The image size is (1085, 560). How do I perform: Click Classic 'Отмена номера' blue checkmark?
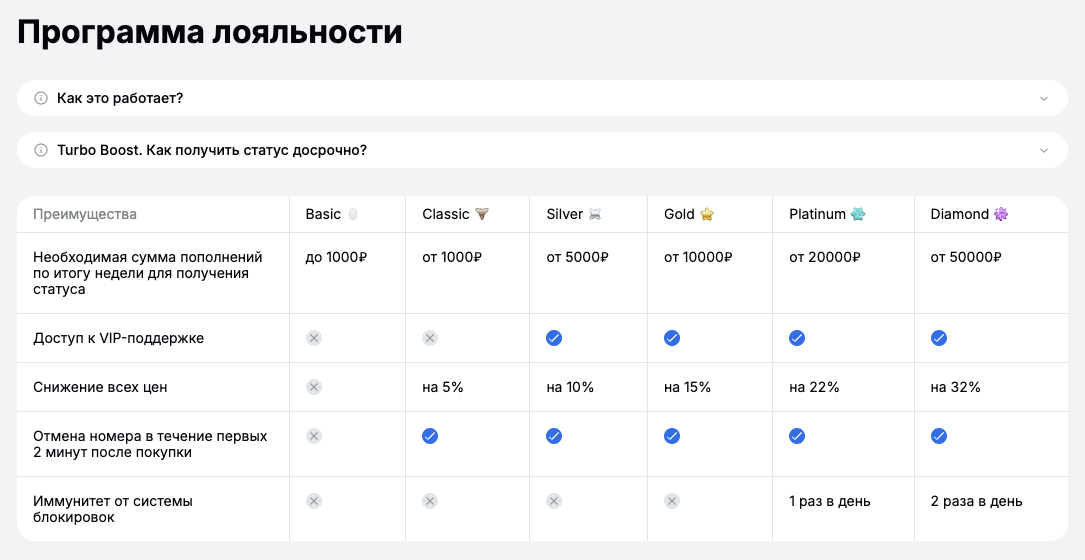[430, 436]
